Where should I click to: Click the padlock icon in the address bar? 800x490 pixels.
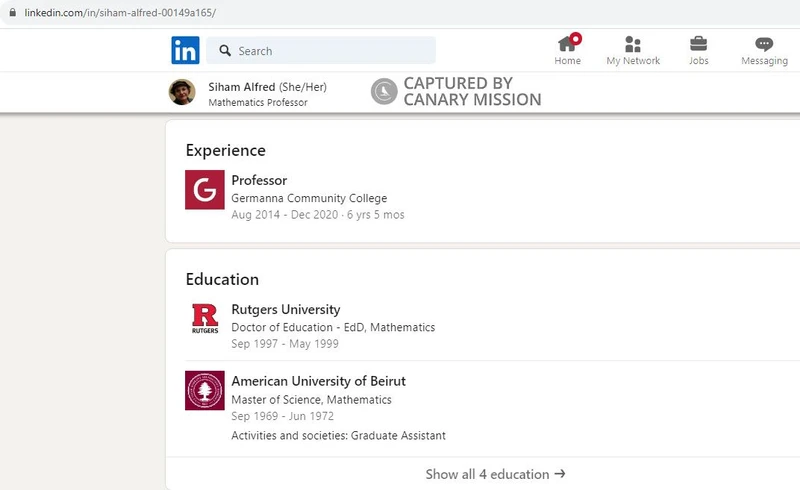tap(12, 12)
